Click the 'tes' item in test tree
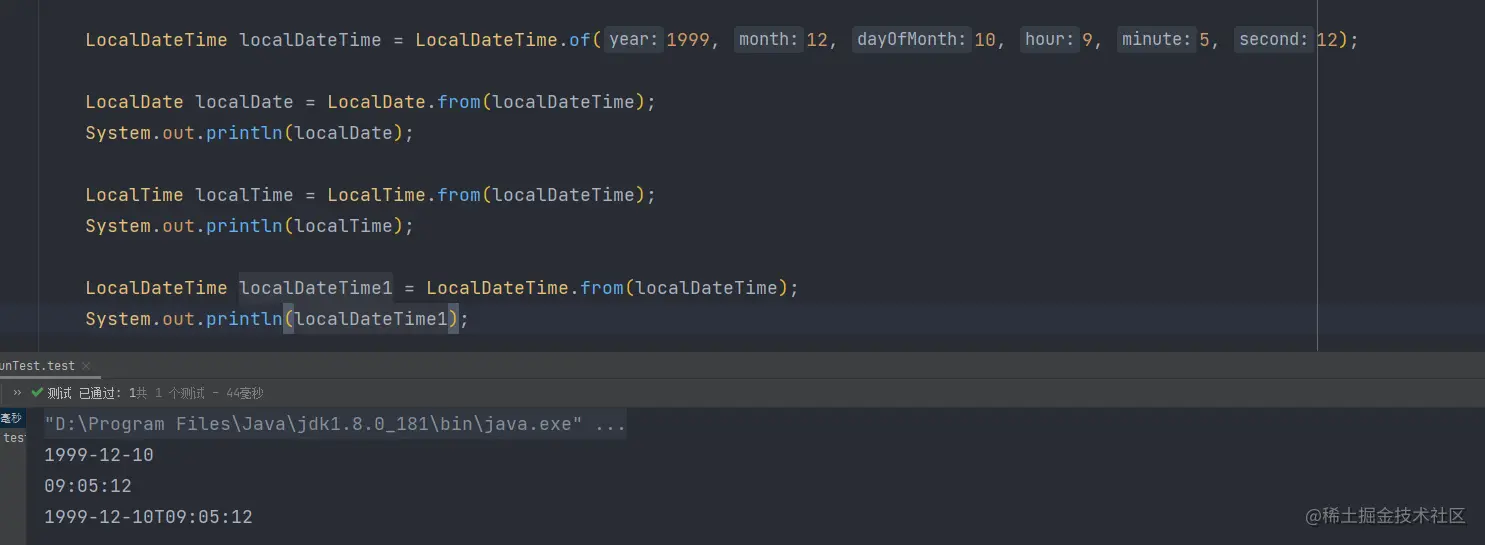The image size is (1485, 545). coord(13,437)
